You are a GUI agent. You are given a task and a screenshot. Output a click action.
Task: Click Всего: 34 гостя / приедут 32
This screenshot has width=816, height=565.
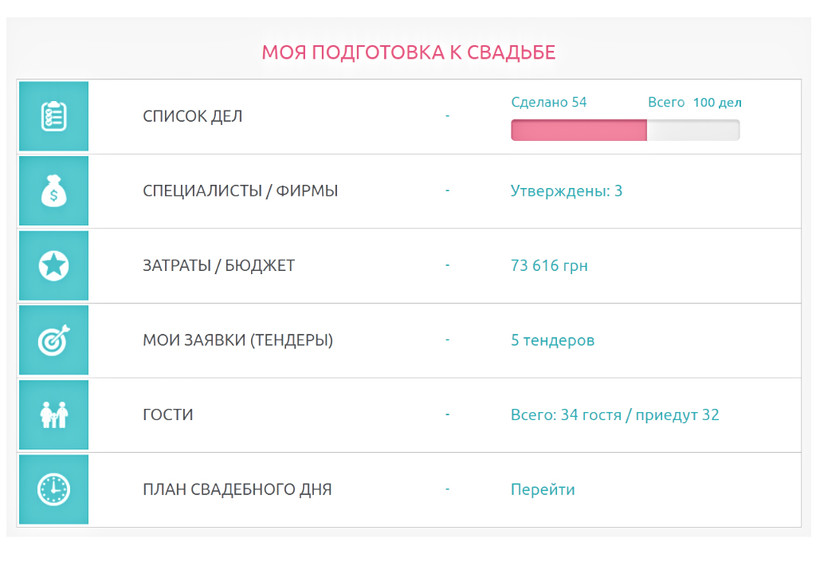coord(615,415)
